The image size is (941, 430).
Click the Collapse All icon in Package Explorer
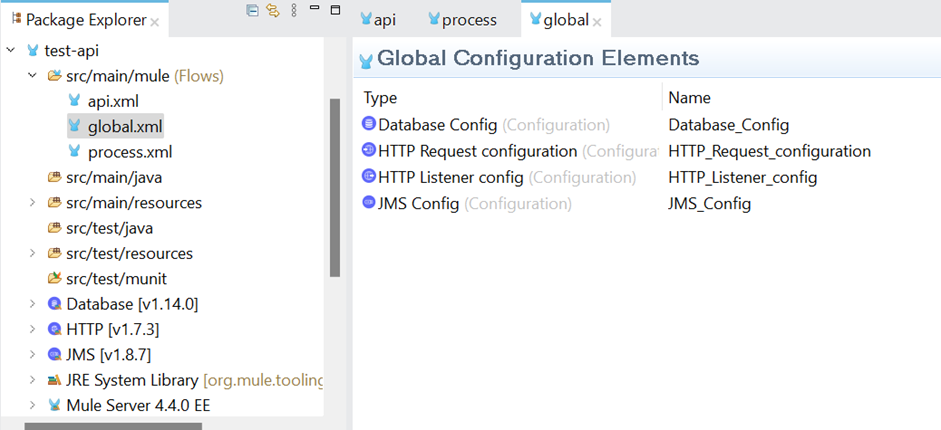click(x=253, y=11)
